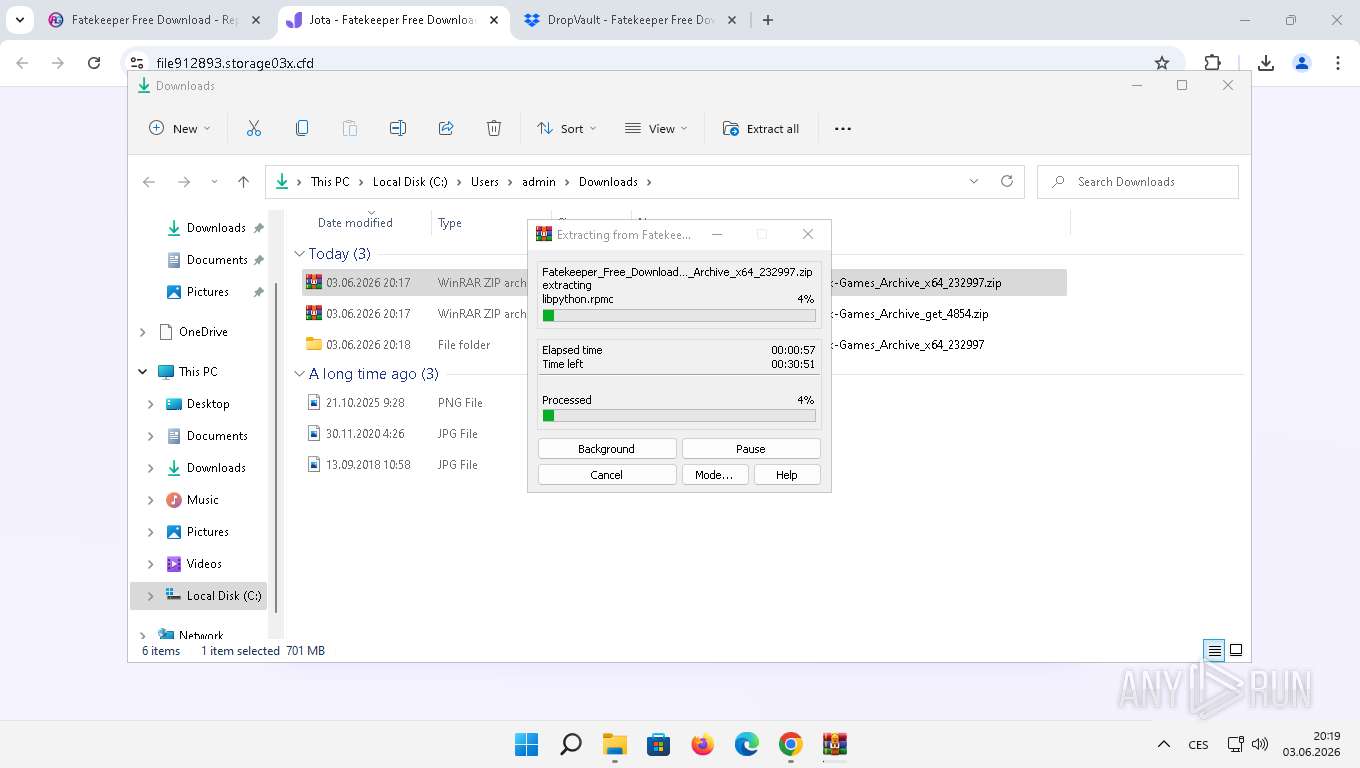1360x768 pixels.
Task: Select Videos in navigation pane
Action: pos(204,564)
